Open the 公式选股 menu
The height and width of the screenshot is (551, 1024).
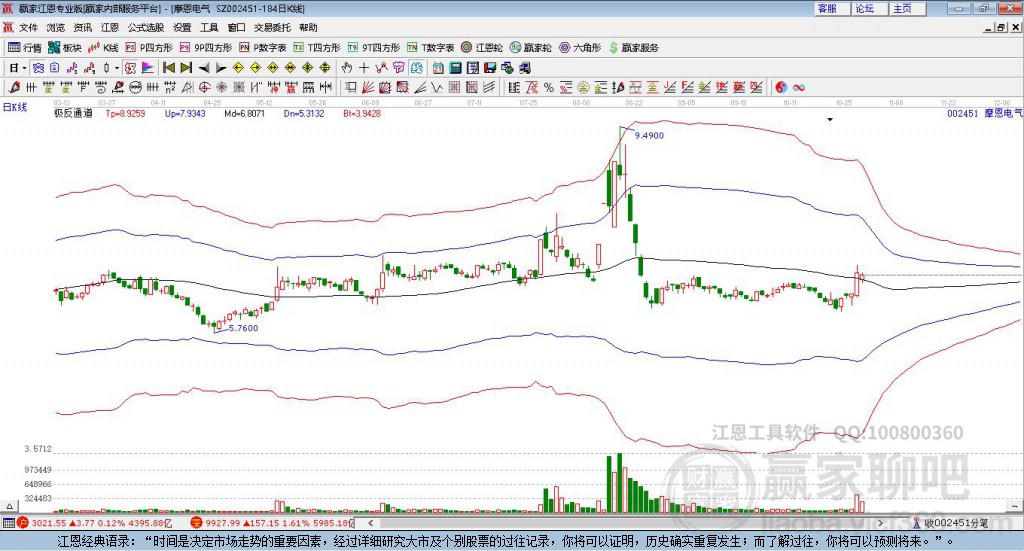click(146, 27)
